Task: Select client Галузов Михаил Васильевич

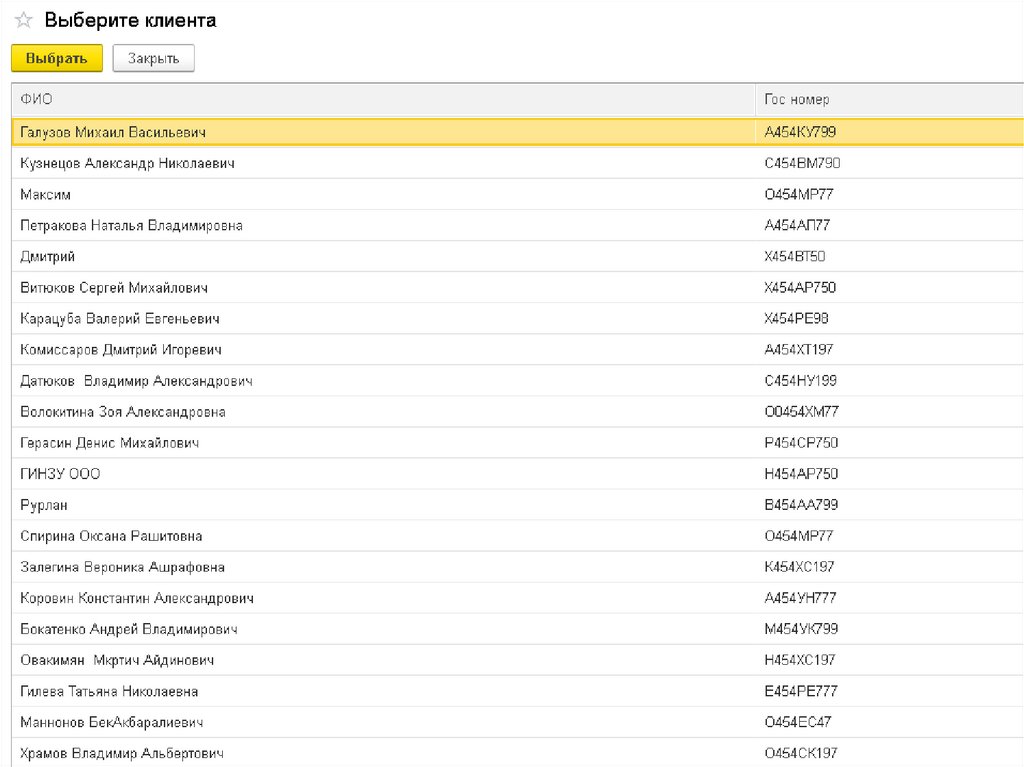Action: point(113,132)
